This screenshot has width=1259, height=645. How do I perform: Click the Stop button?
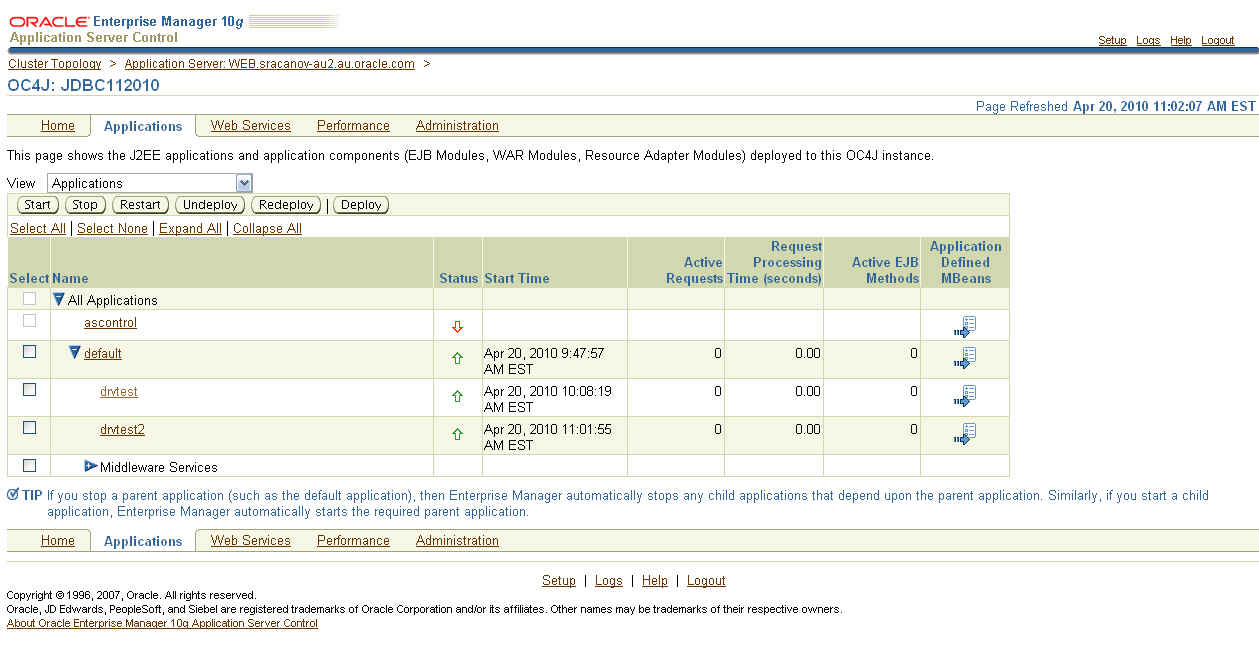(85, 205)
